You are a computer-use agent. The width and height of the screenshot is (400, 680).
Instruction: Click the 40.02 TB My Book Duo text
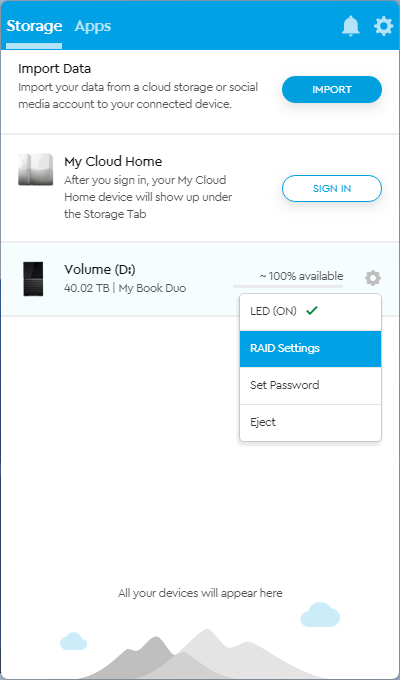point(125,288)
